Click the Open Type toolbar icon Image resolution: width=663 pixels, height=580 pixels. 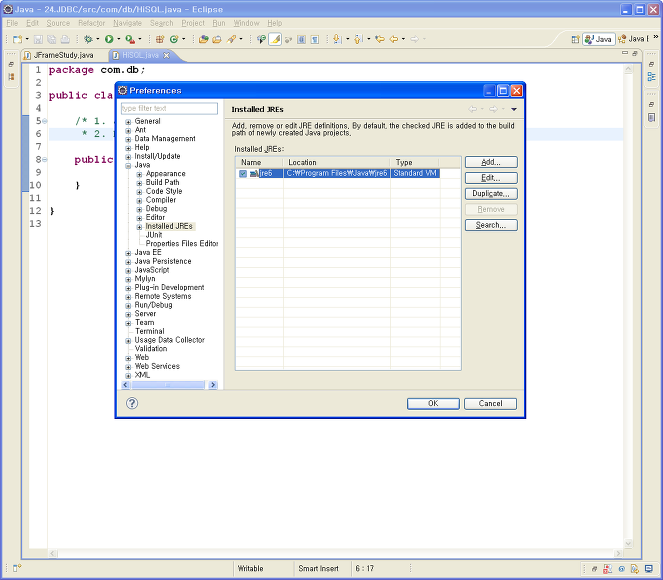(203, 39)
